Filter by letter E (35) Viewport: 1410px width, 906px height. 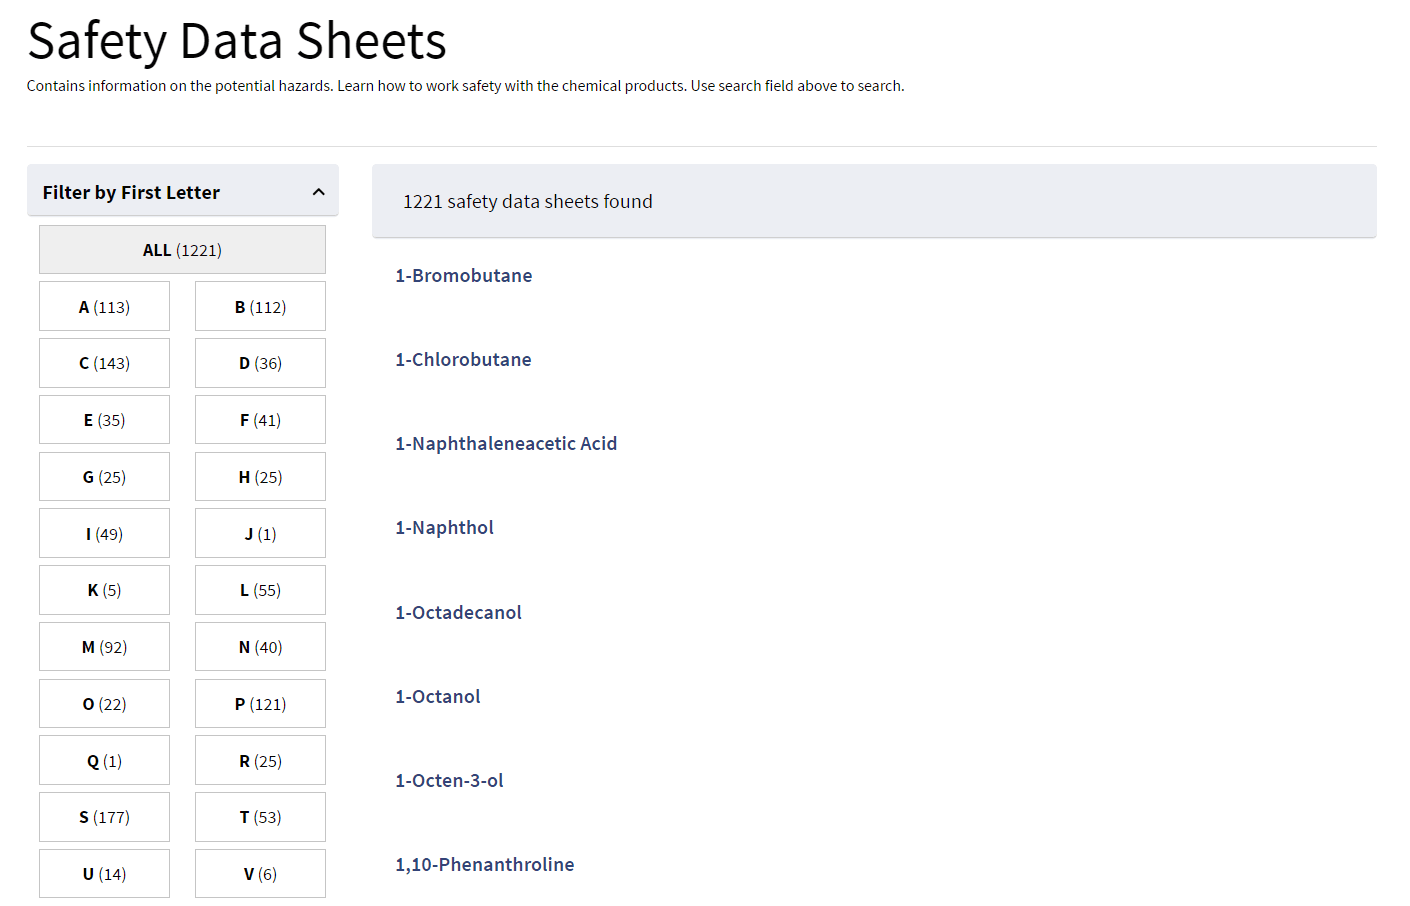coord(104,420)
